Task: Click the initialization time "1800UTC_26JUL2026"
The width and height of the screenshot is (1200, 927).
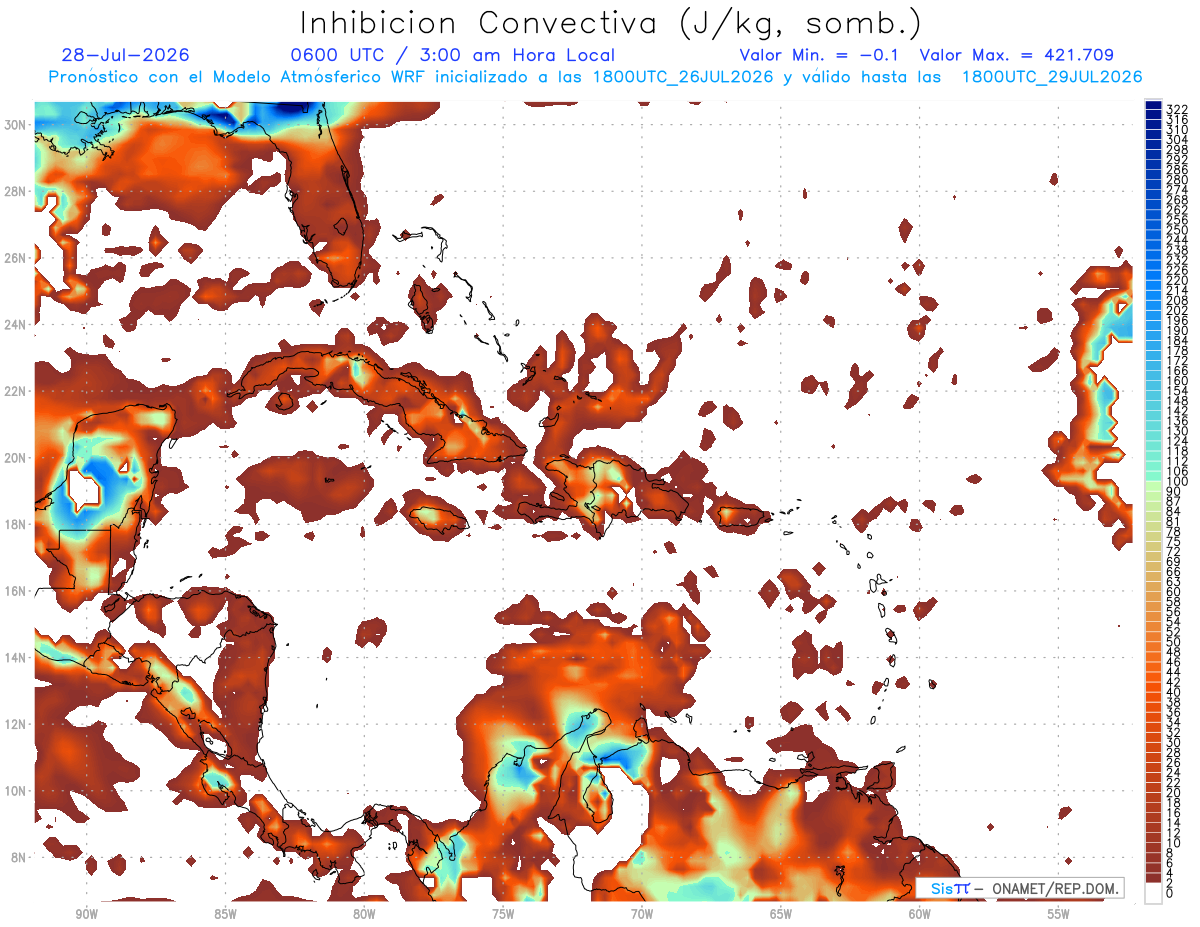Action: tap(683, 77)
